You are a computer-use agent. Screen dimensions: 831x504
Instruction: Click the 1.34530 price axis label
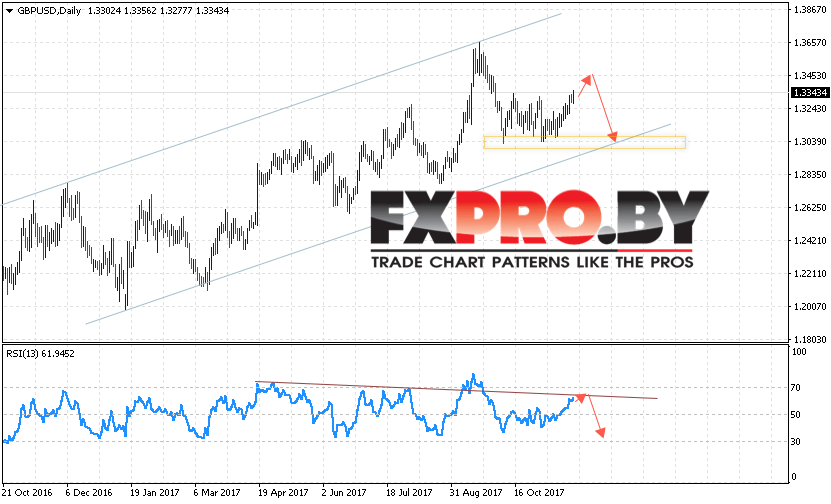pos(810,76)
